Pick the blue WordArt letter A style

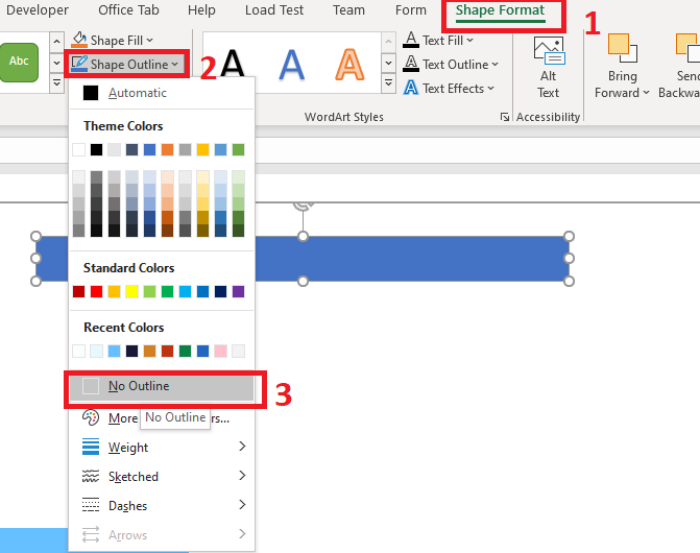292,65
